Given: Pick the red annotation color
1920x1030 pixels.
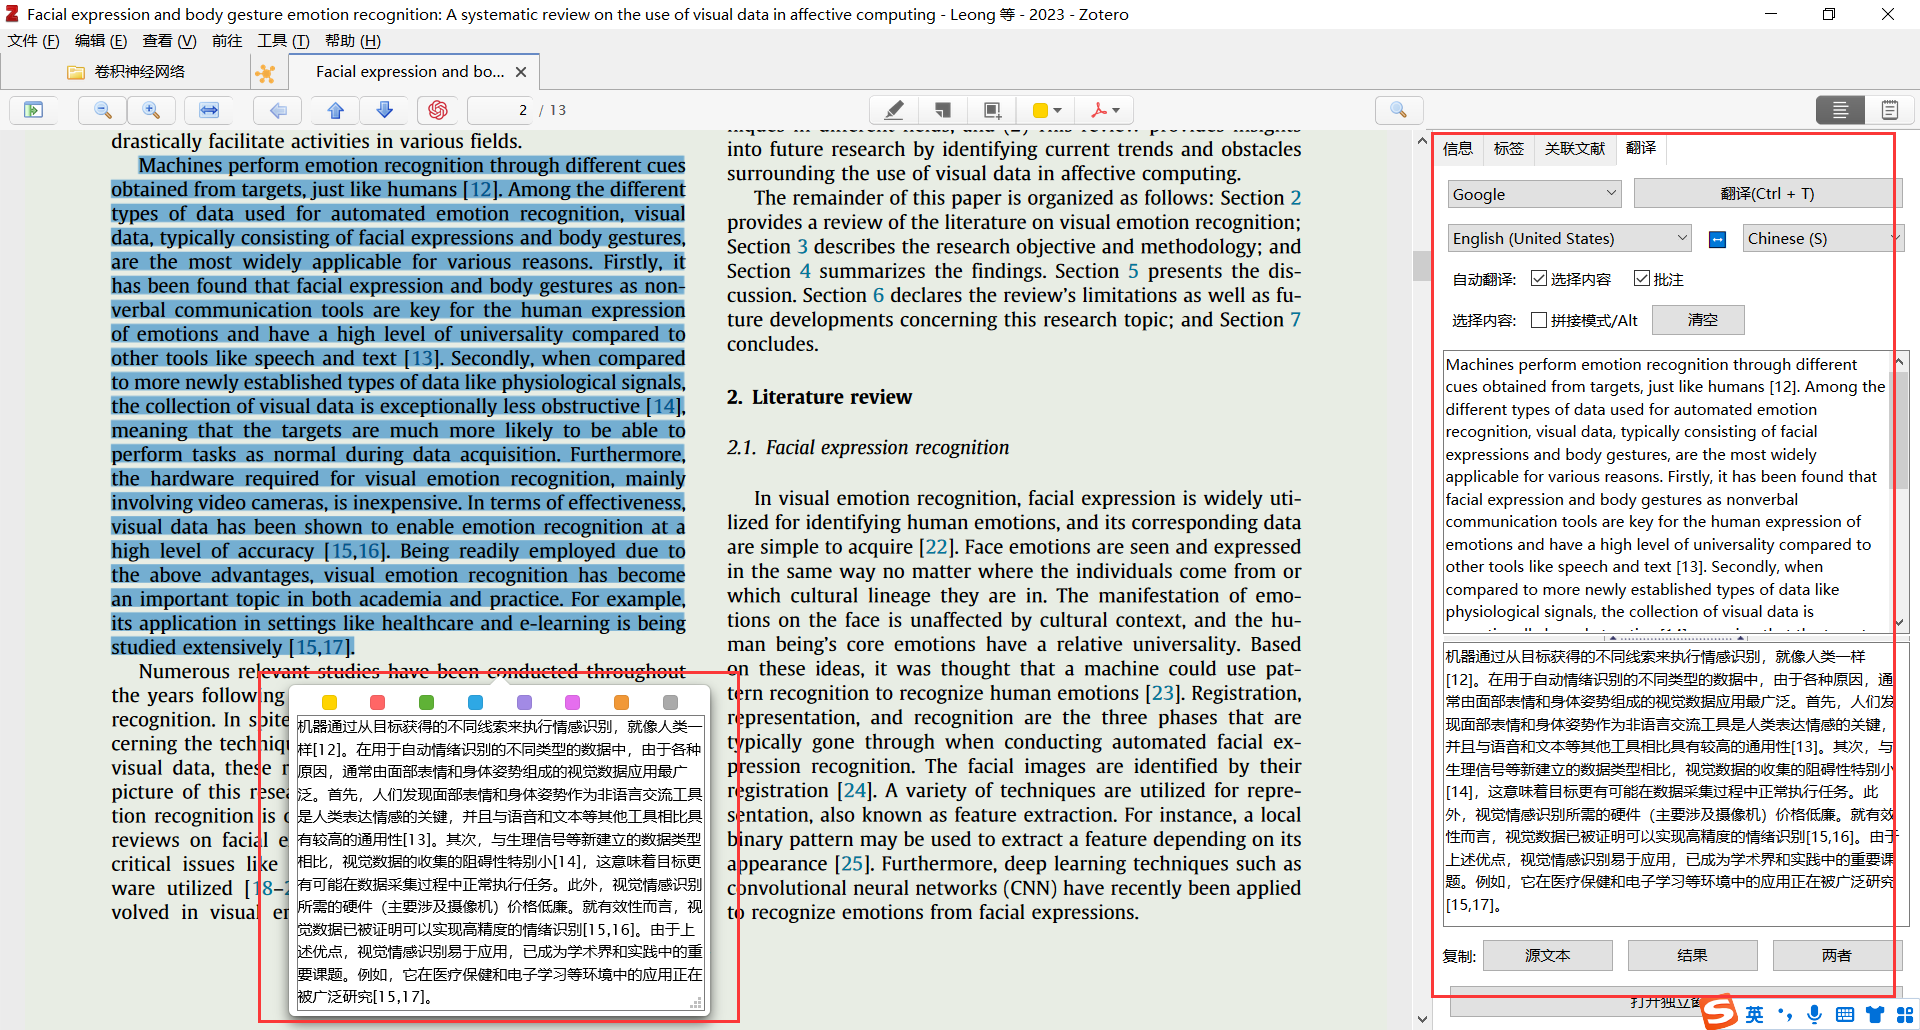Looking at the screenshot, I should (377, 702).
